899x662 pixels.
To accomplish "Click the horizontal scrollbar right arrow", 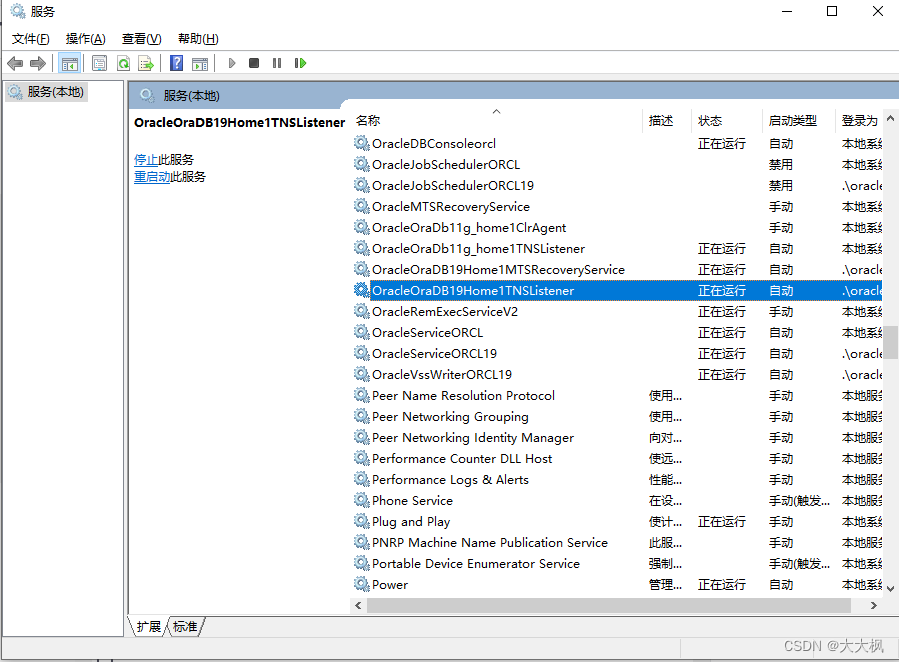I will pyautogui.click(x=874, y=605).
